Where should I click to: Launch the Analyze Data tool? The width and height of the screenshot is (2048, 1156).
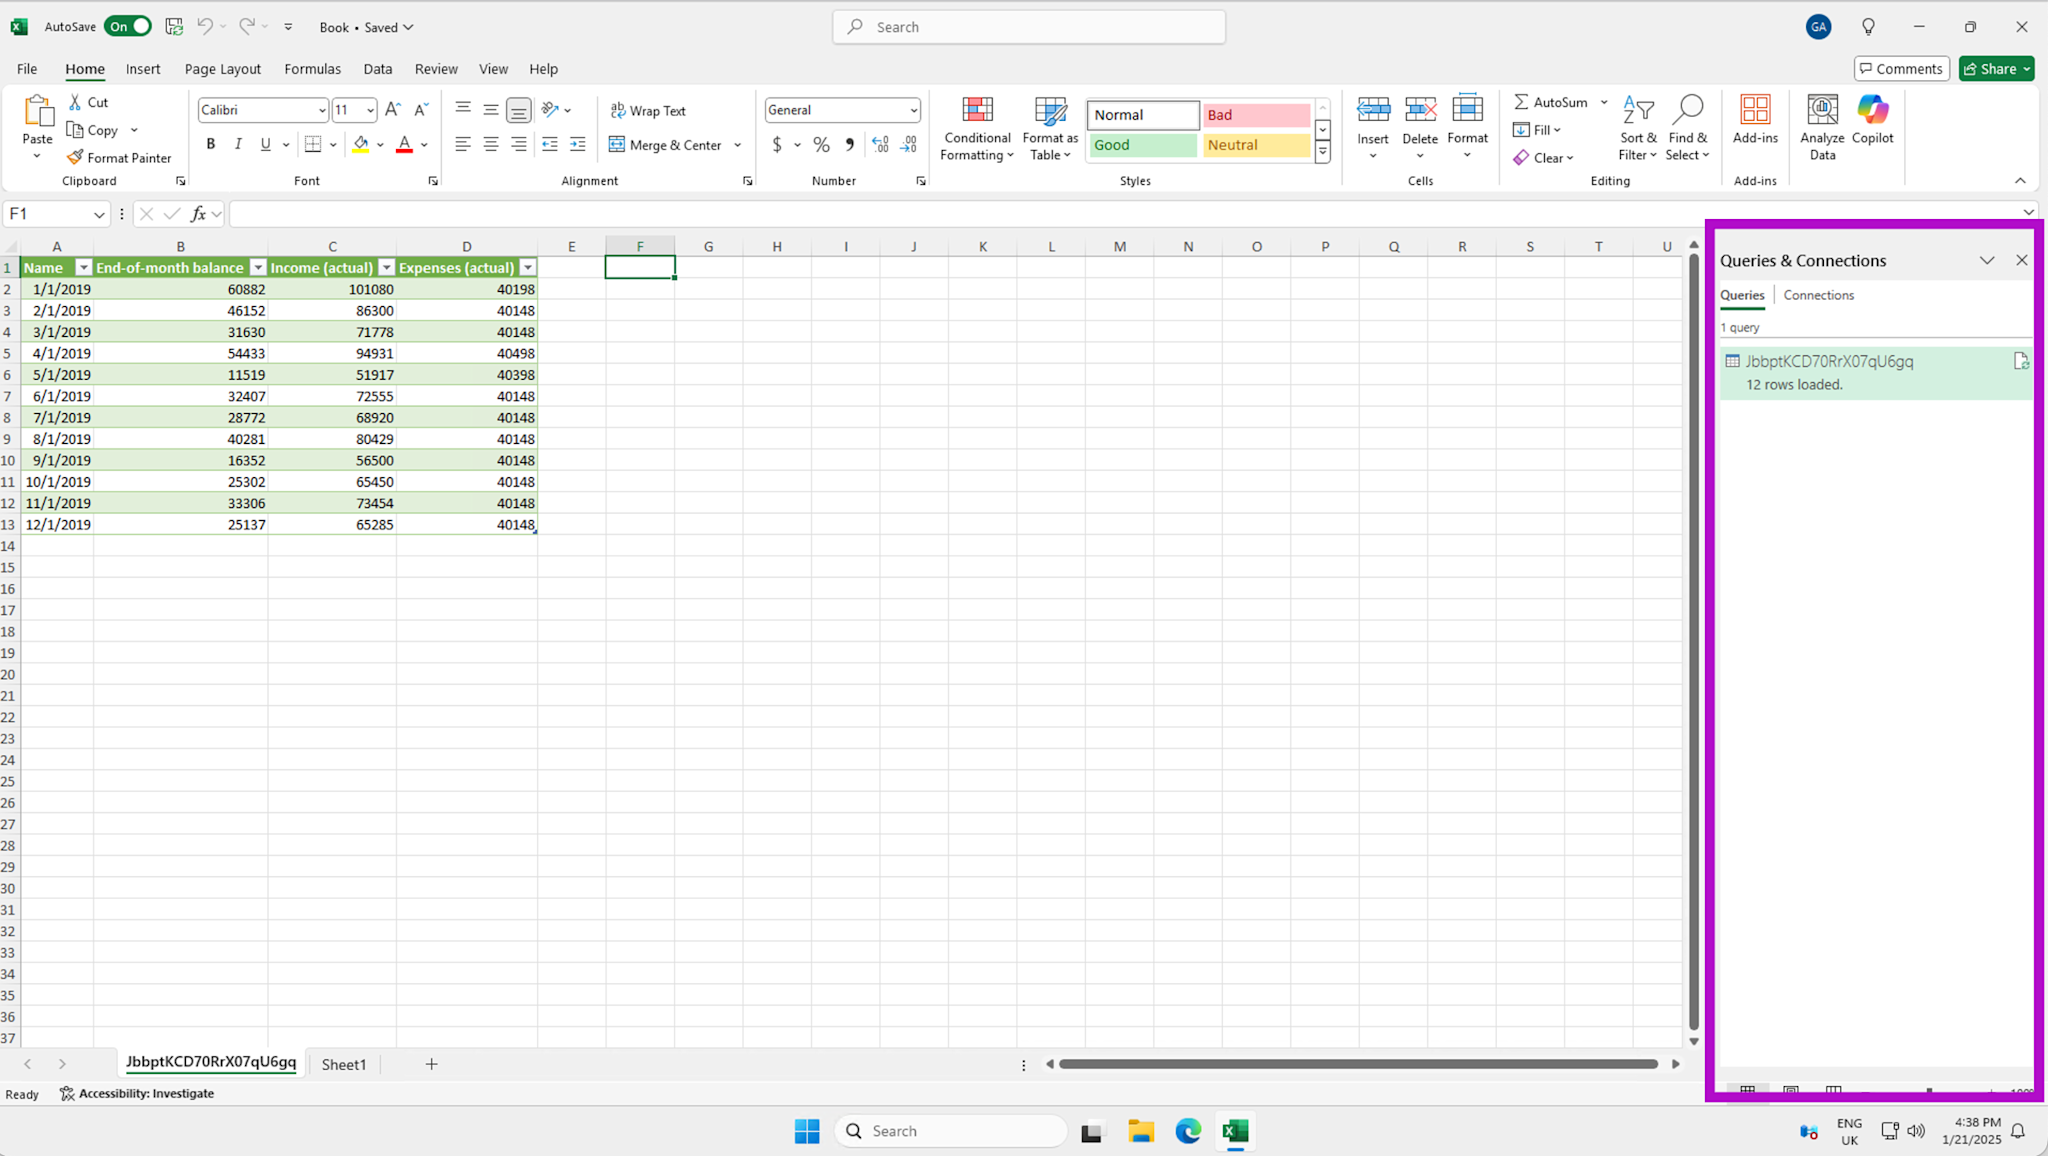point(1822,127)
